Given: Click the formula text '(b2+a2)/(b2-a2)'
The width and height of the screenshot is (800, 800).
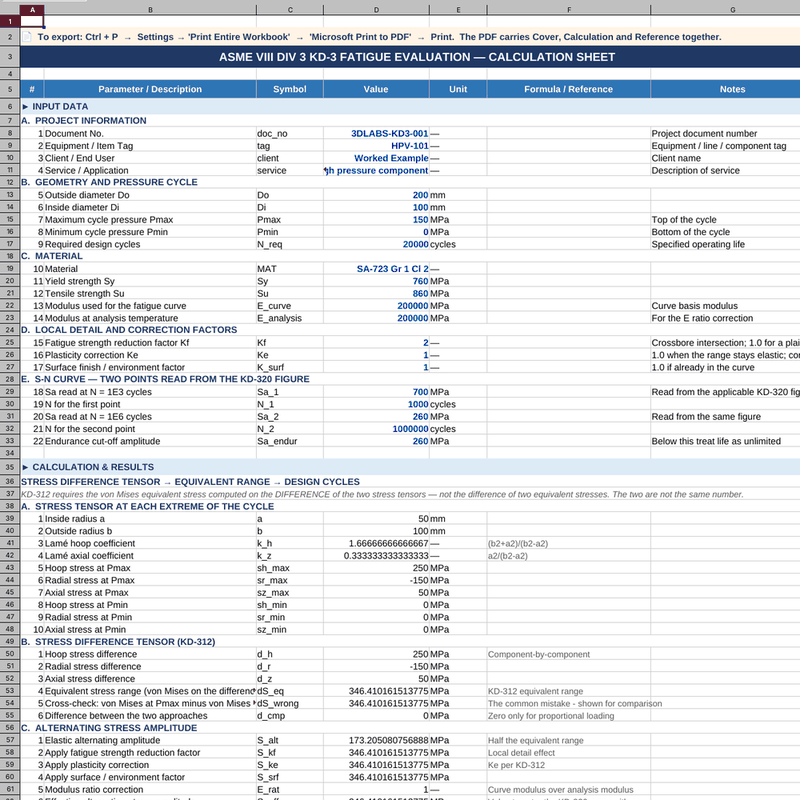Looking at the screenshot, I should point(518,544).
